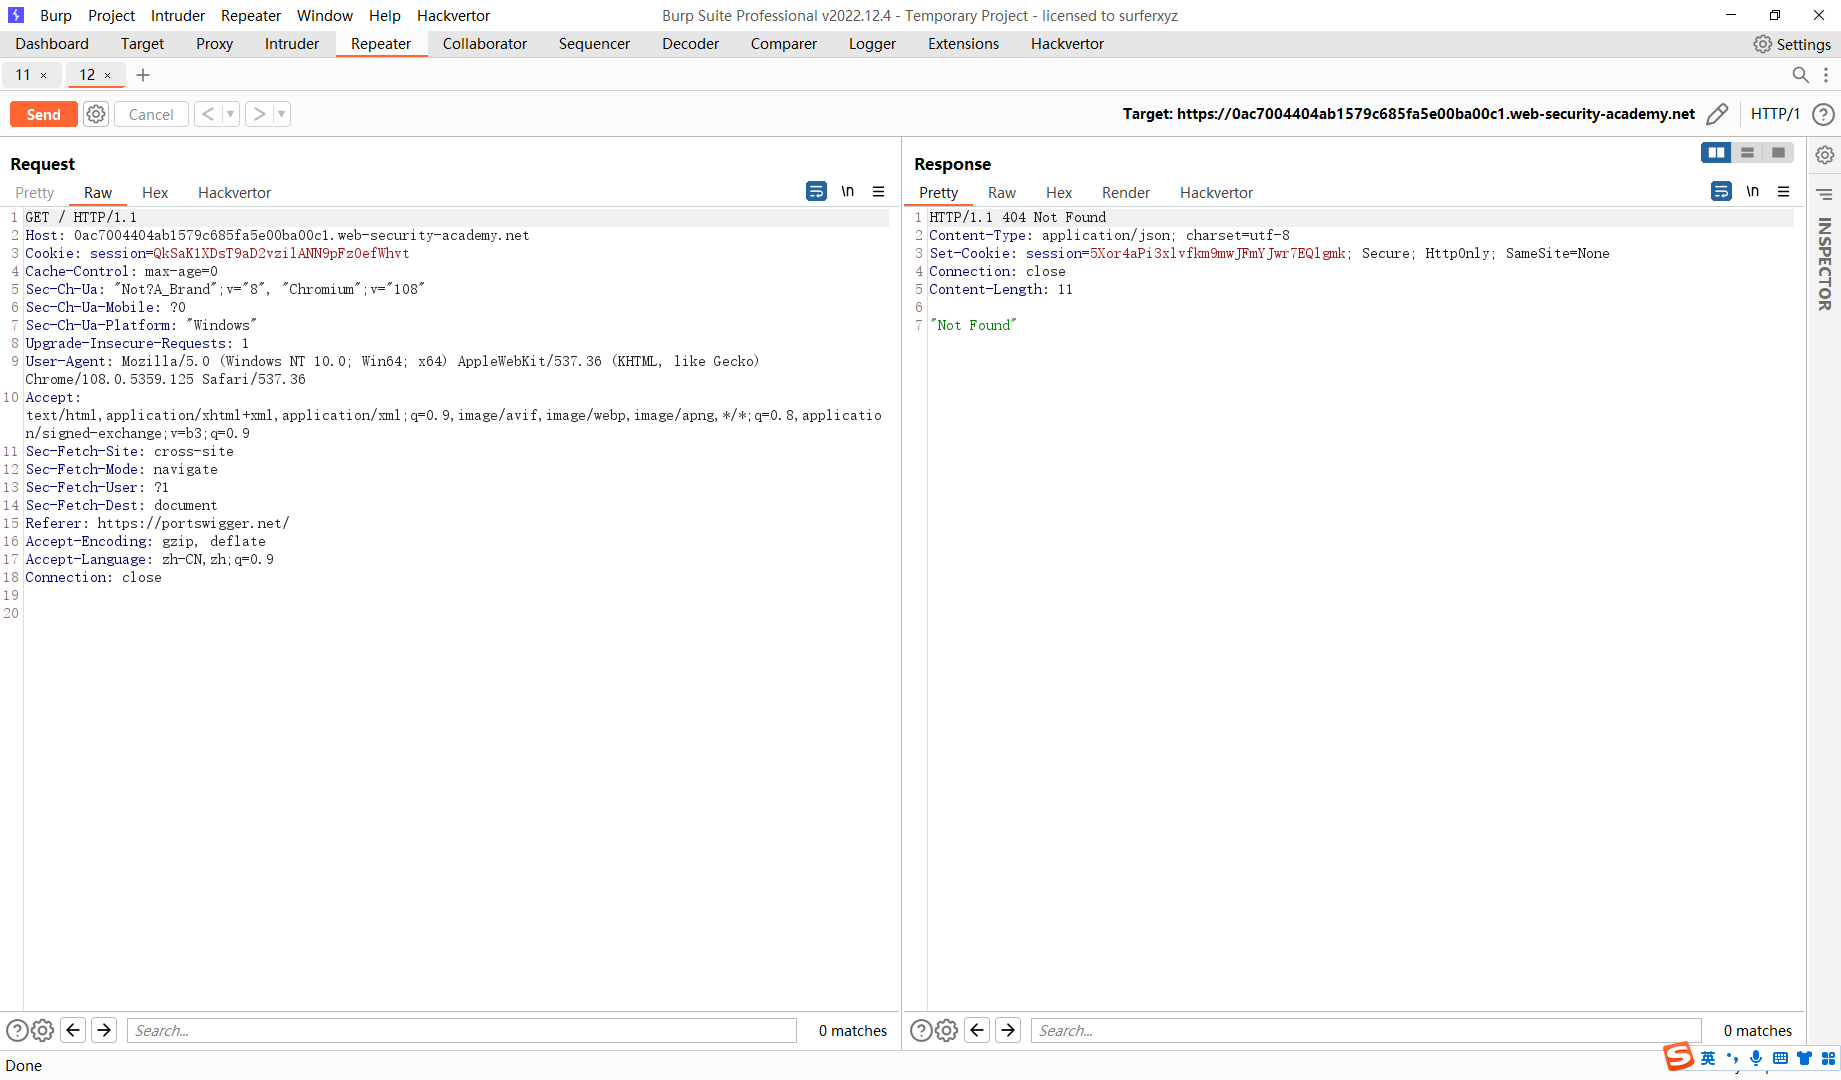Open the Decoder tab

click(690, 44)
